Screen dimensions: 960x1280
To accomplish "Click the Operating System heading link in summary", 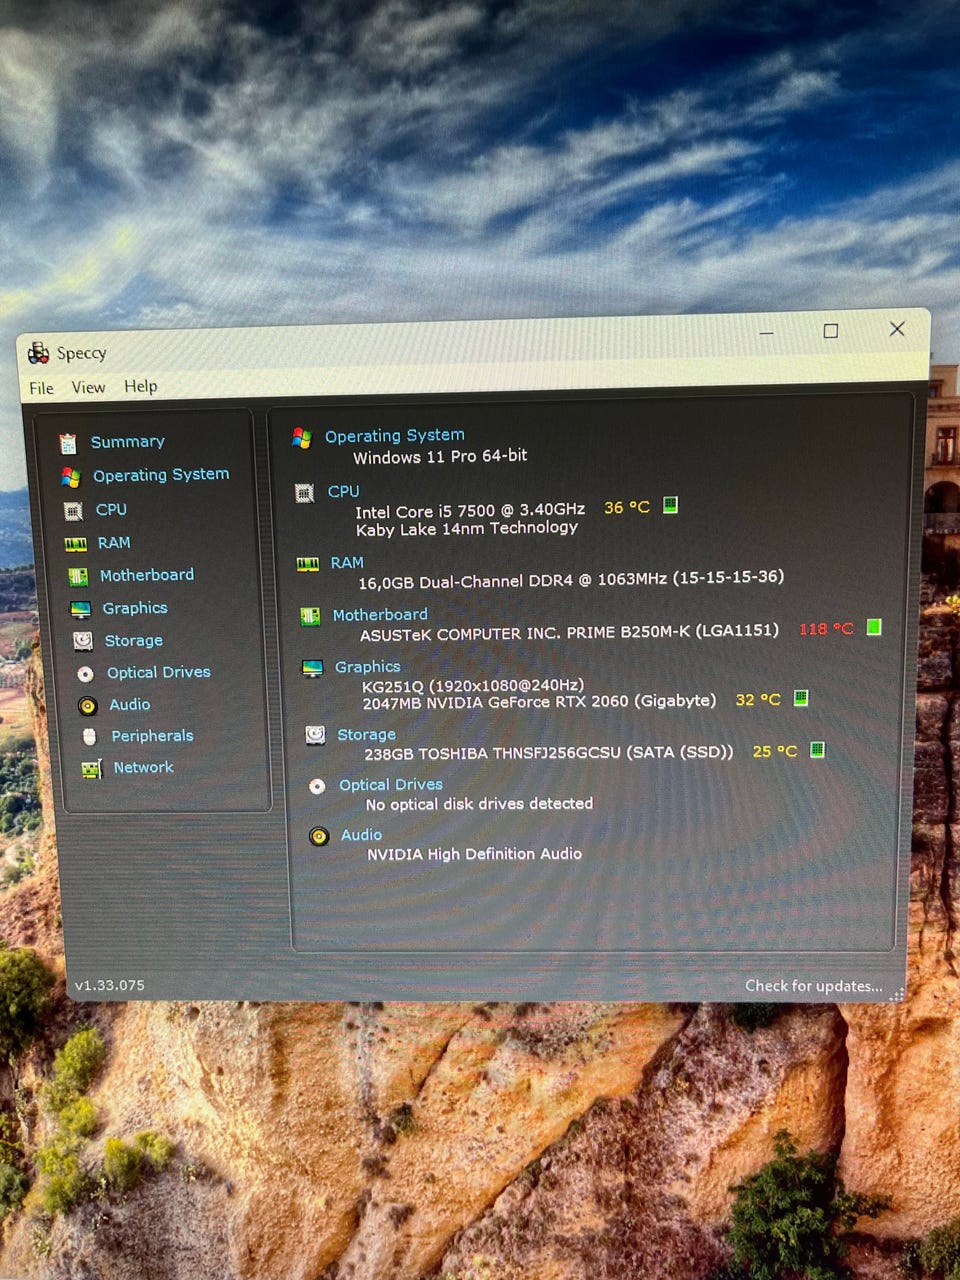I will 395,436.
